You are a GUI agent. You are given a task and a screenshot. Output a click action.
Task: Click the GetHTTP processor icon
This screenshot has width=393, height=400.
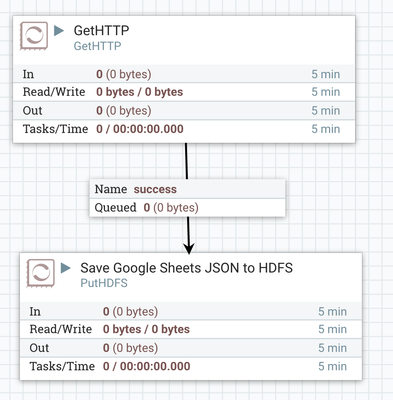coord(34,36)
